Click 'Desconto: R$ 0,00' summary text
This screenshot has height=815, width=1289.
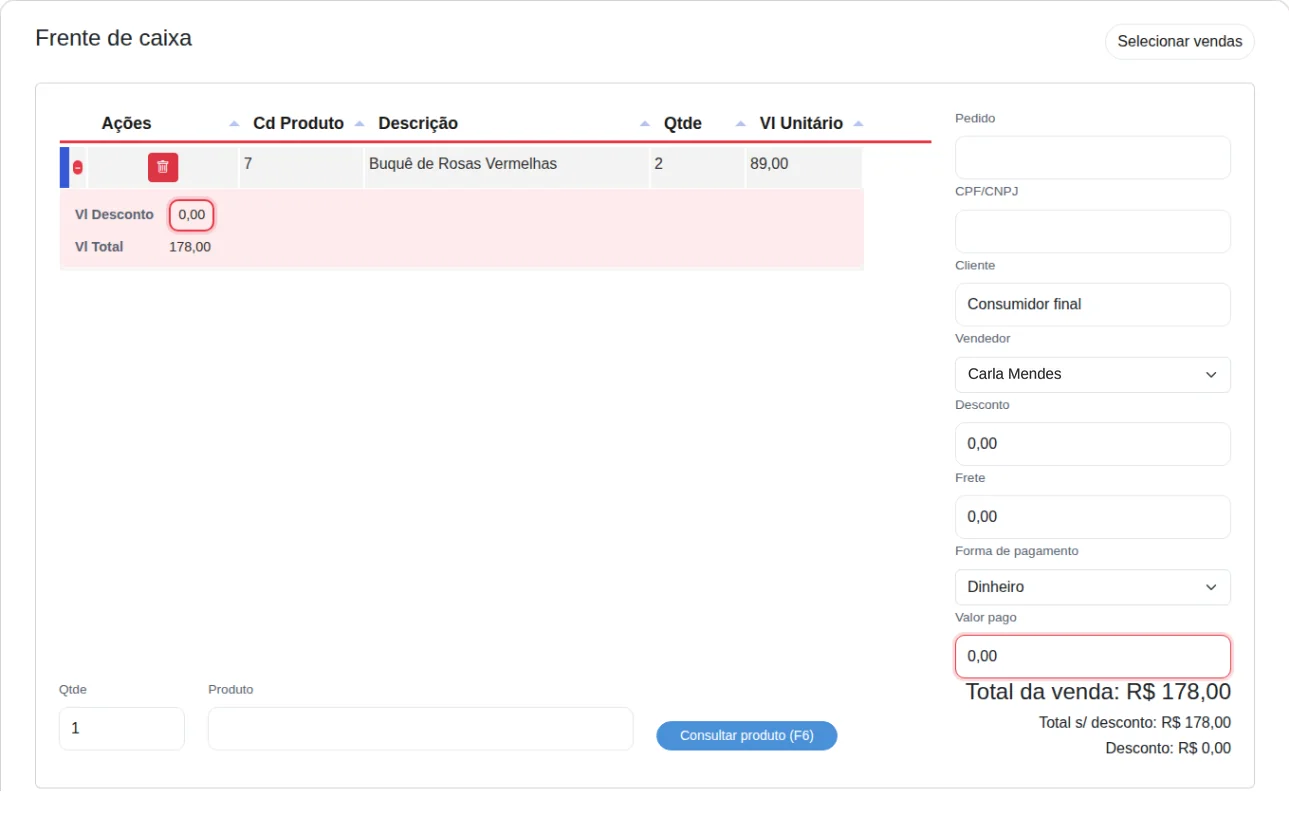coord(1168,748)
